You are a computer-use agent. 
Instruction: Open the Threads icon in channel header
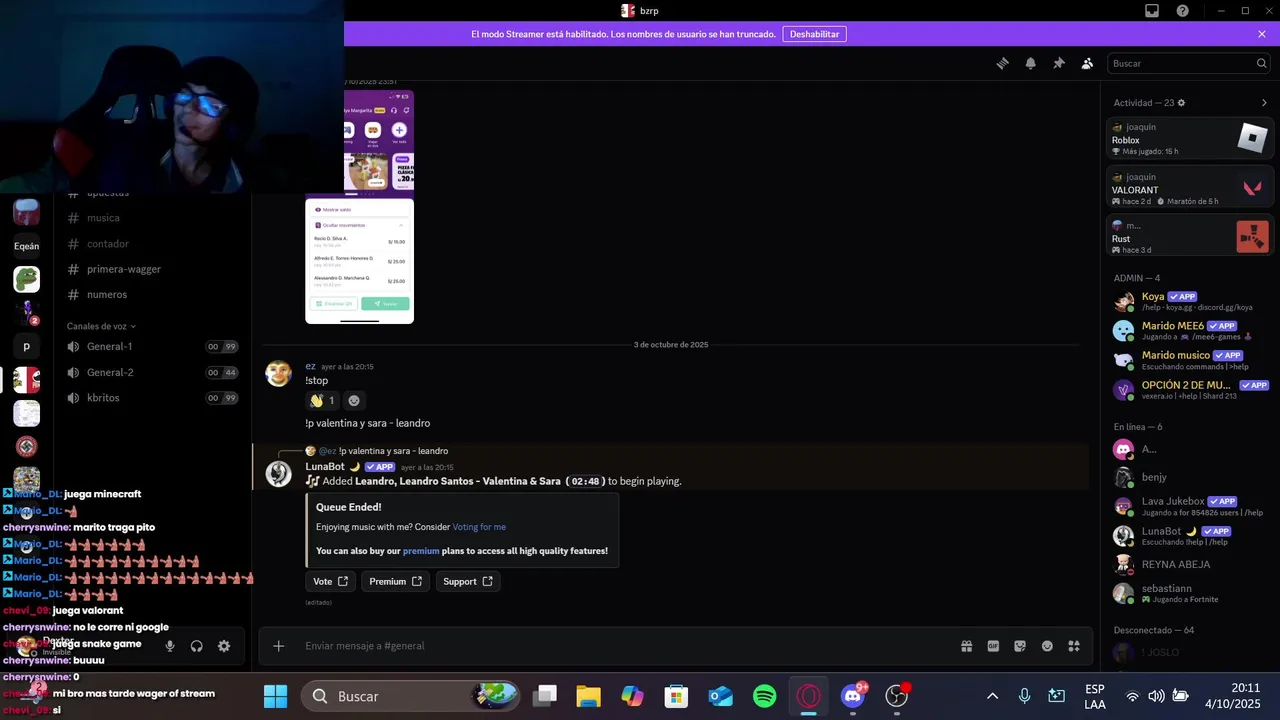click(x=1002, y=63)
